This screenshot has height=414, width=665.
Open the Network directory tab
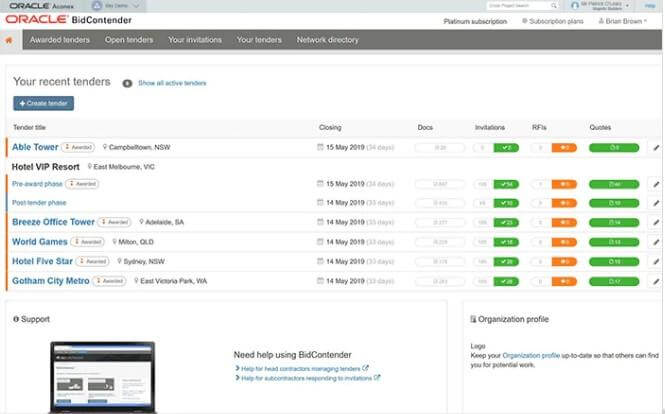pos(327,40)
